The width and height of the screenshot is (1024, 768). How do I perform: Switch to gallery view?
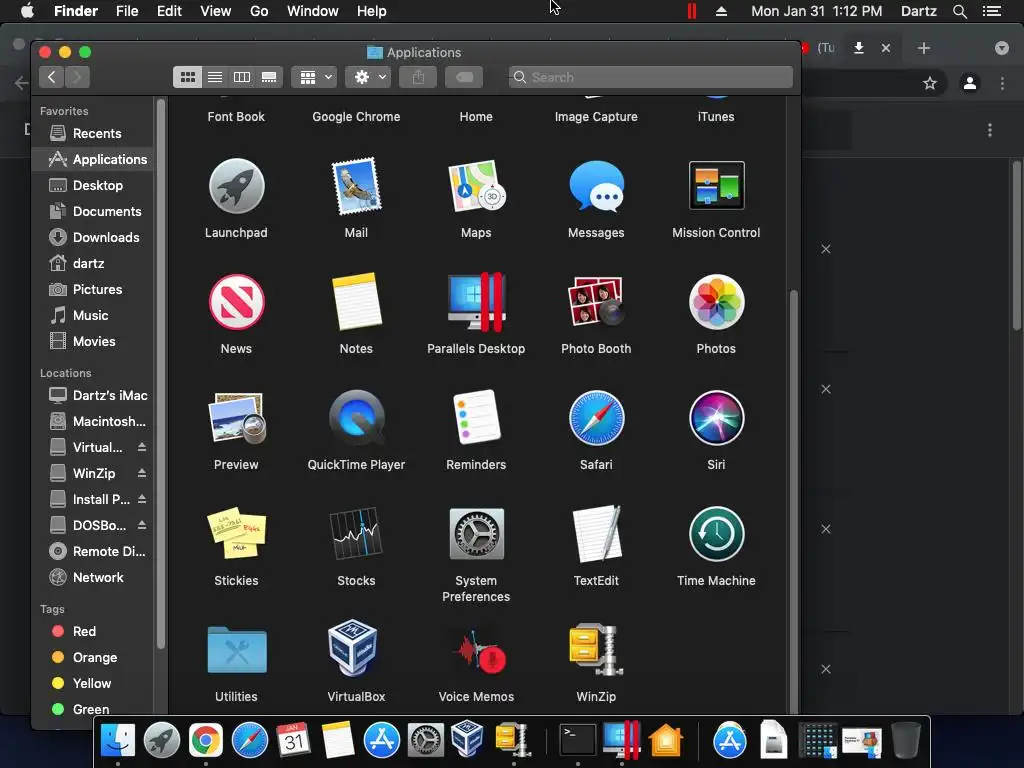(x=269, y=77)
